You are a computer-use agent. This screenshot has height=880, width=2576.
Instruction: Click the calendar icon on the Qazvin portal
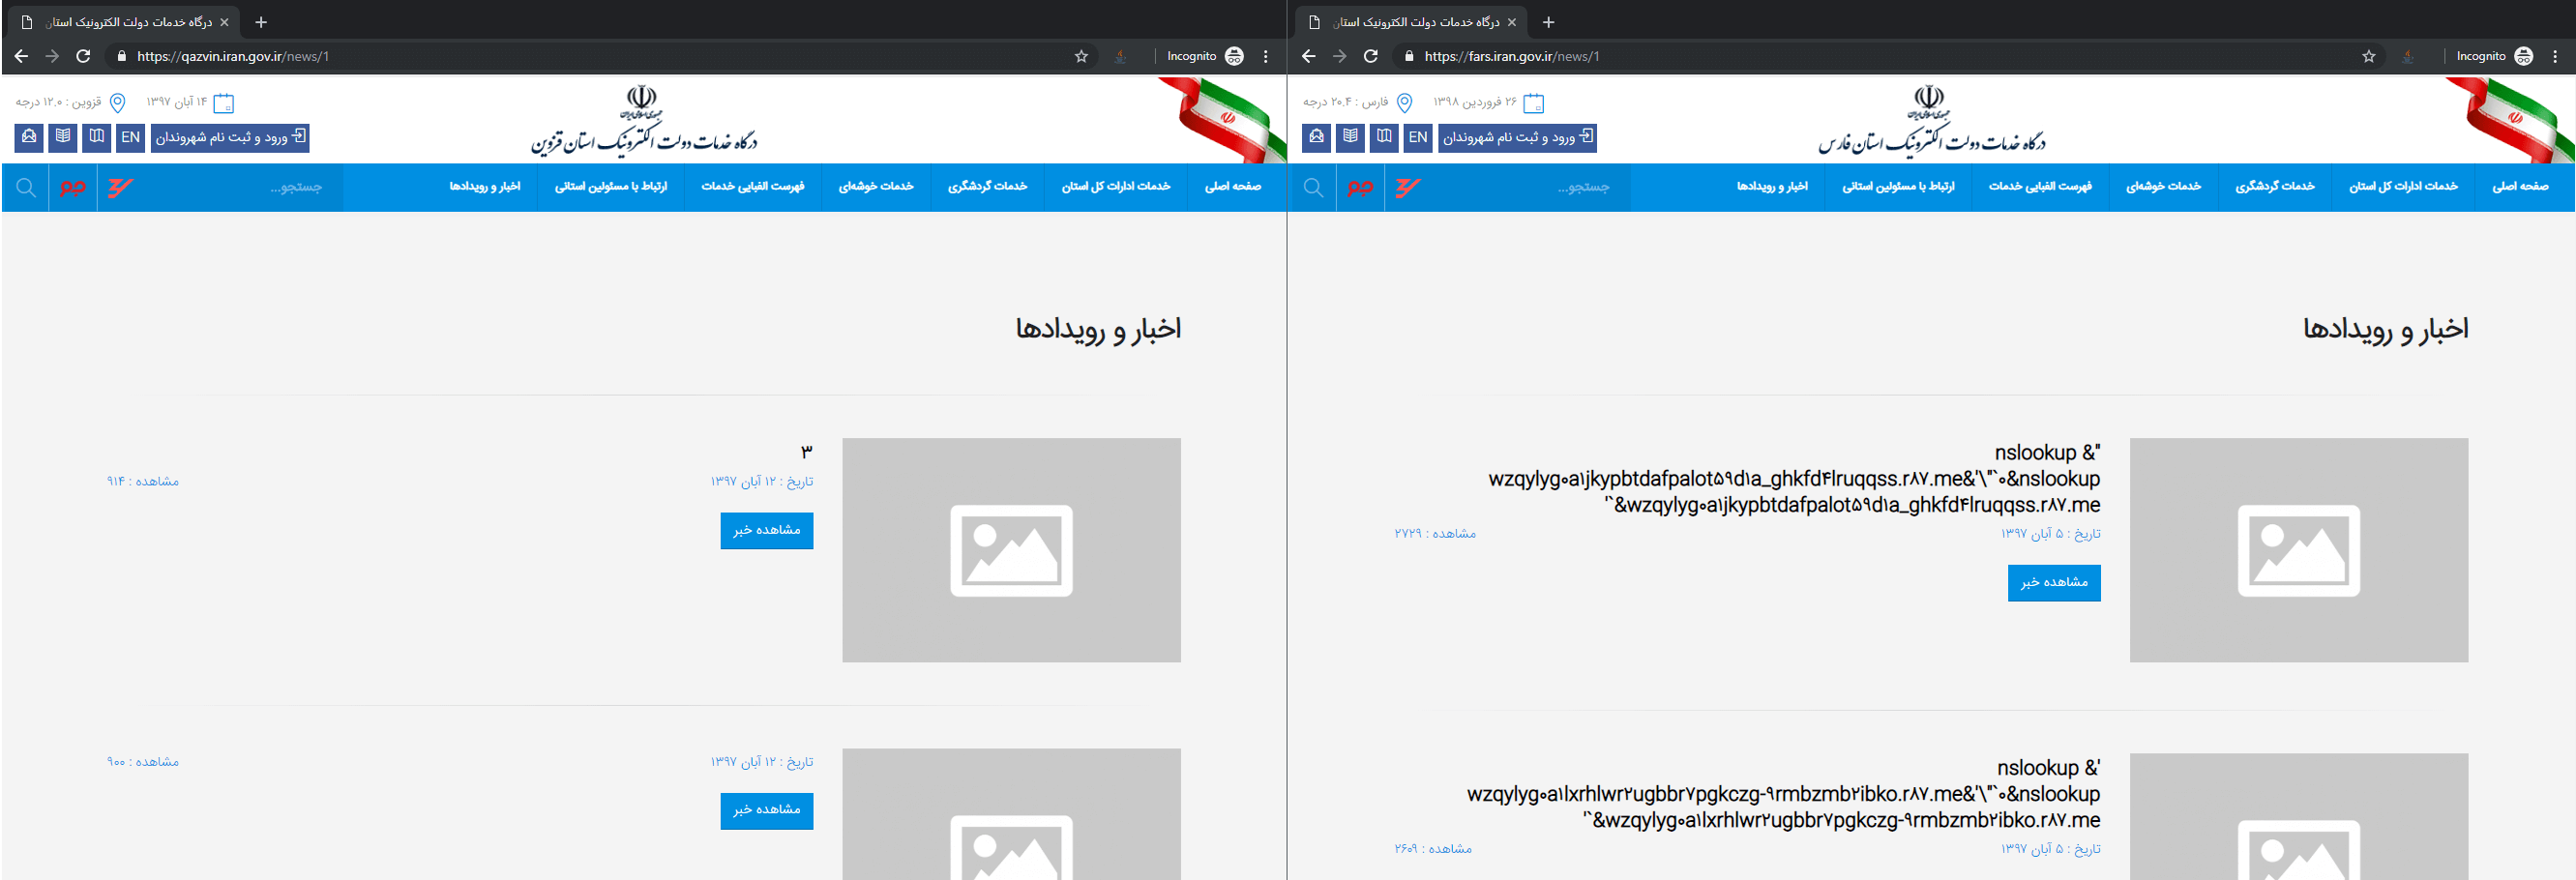tap(228, 101)
